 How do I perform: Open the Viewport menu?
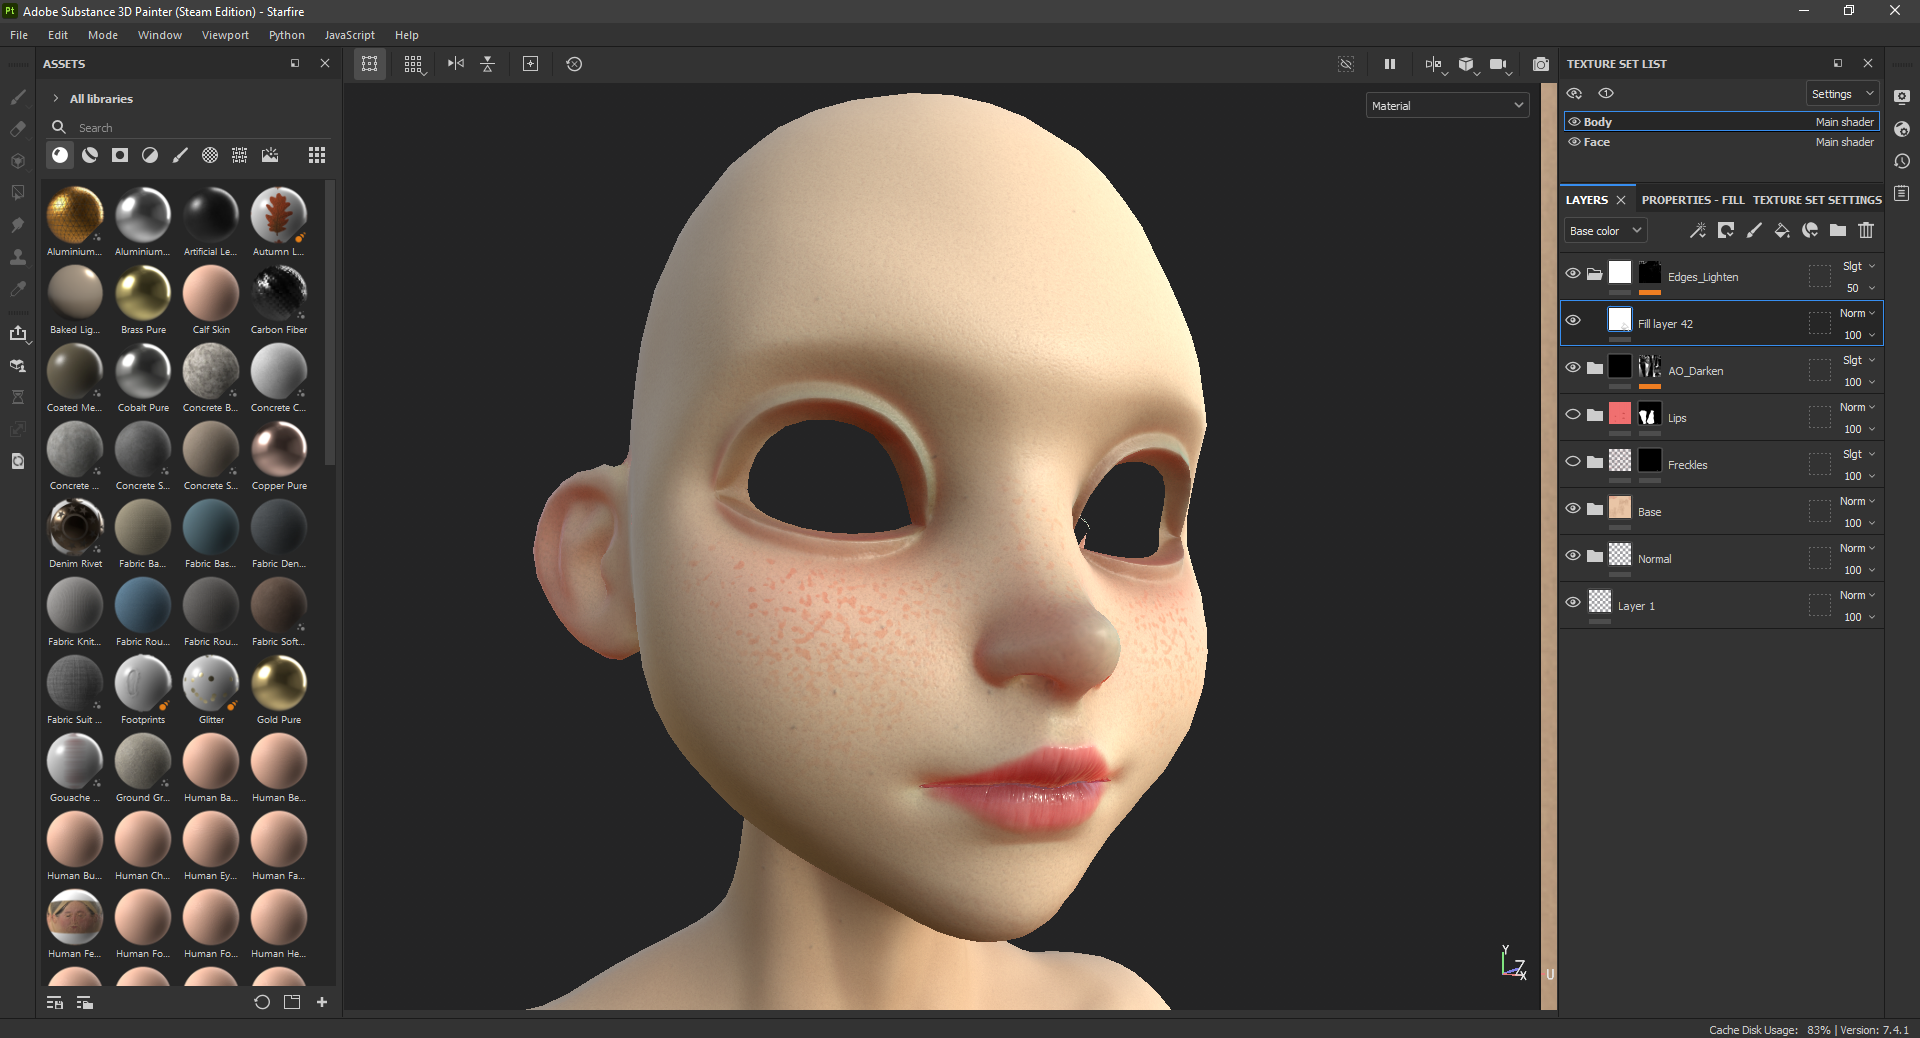[x=225, y=35]
